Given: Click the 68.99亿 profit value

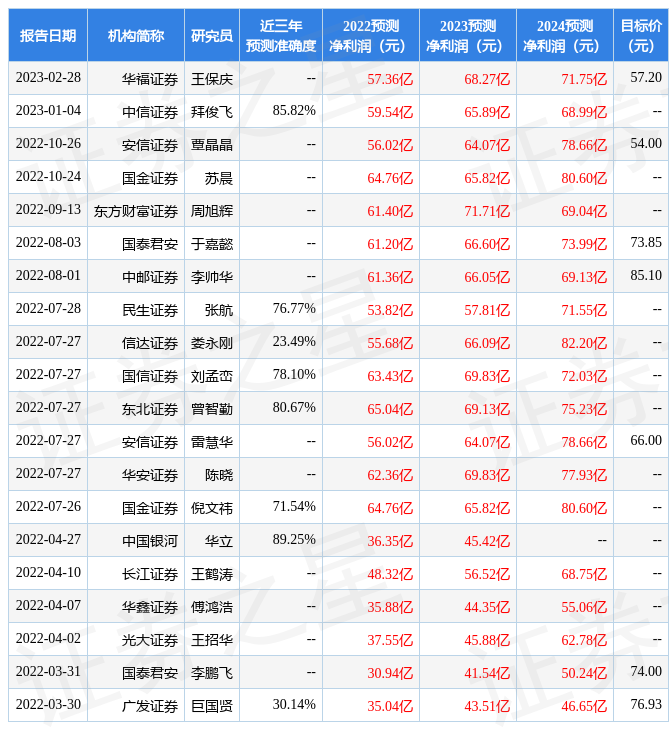Looking at the screenshot, I should (584, 112).
